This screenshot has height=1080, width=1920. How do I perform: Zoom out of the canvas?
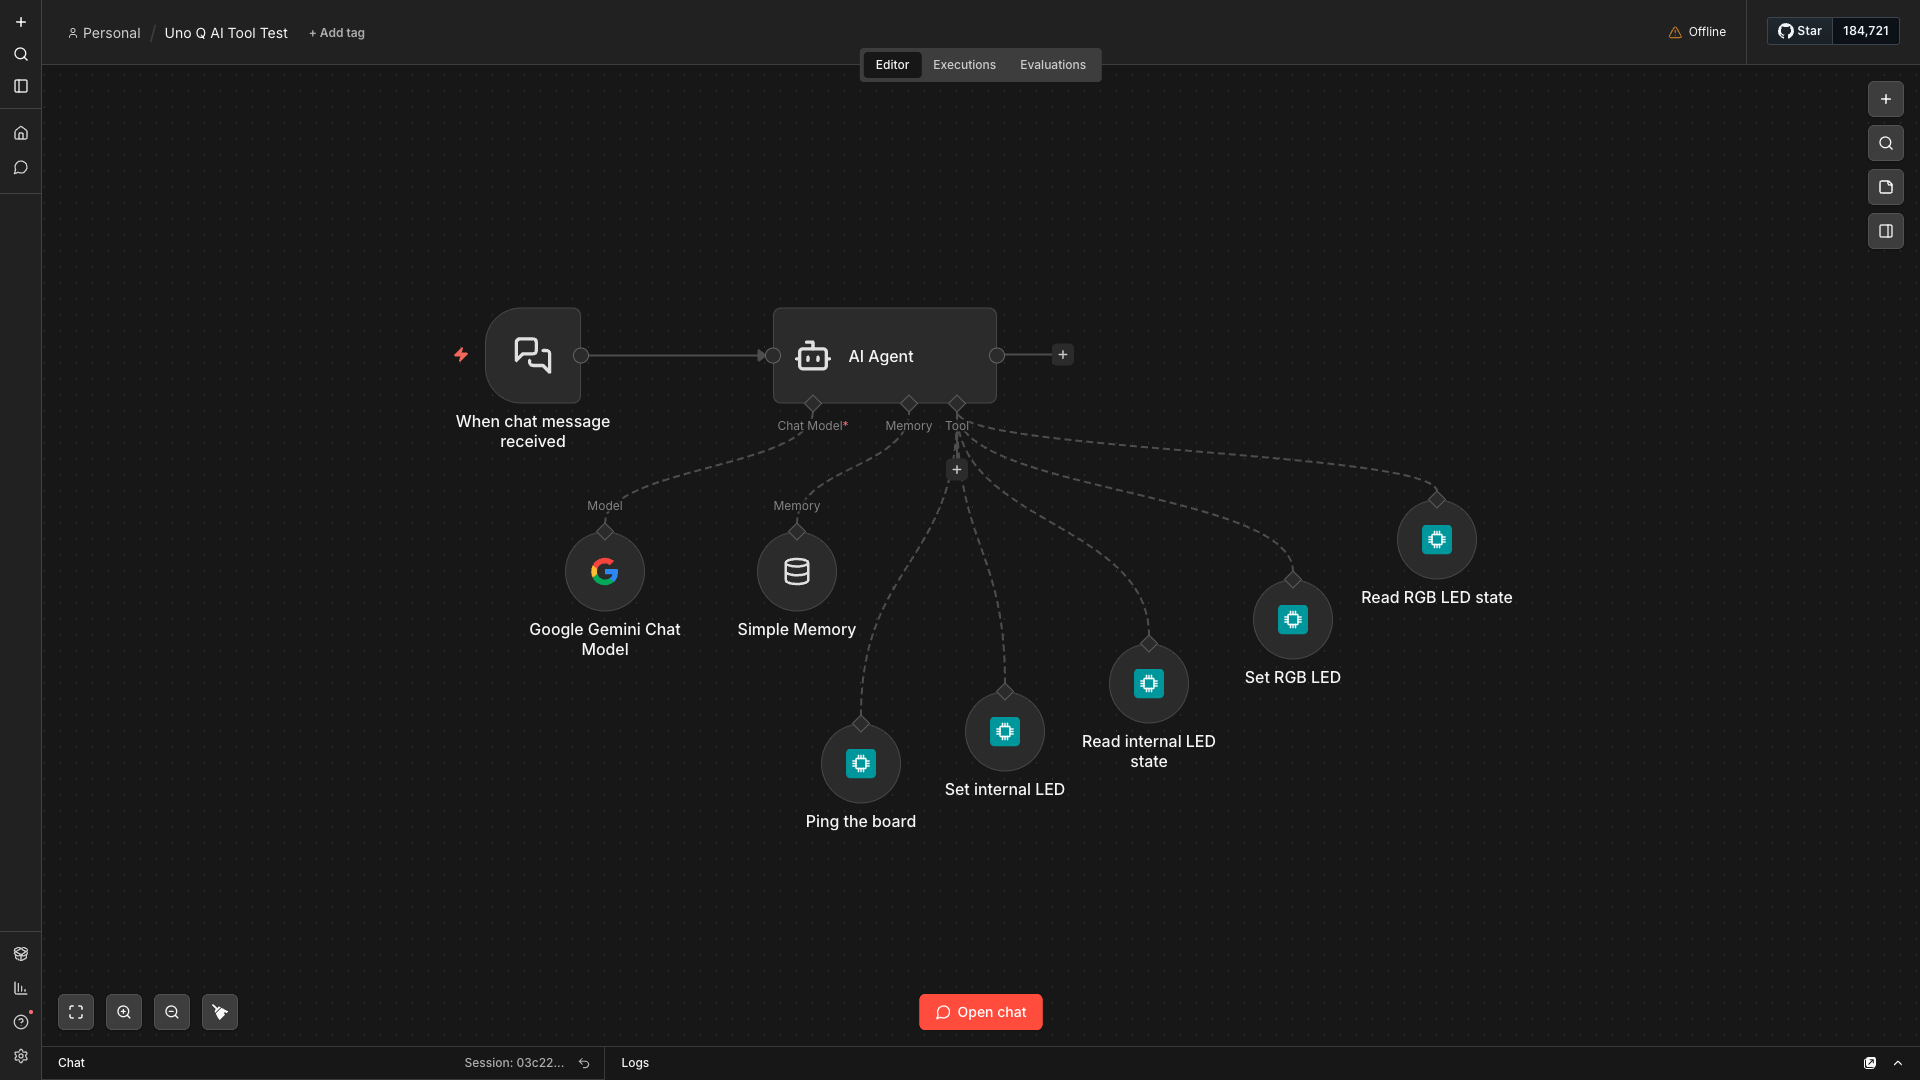click(172, 1012)
